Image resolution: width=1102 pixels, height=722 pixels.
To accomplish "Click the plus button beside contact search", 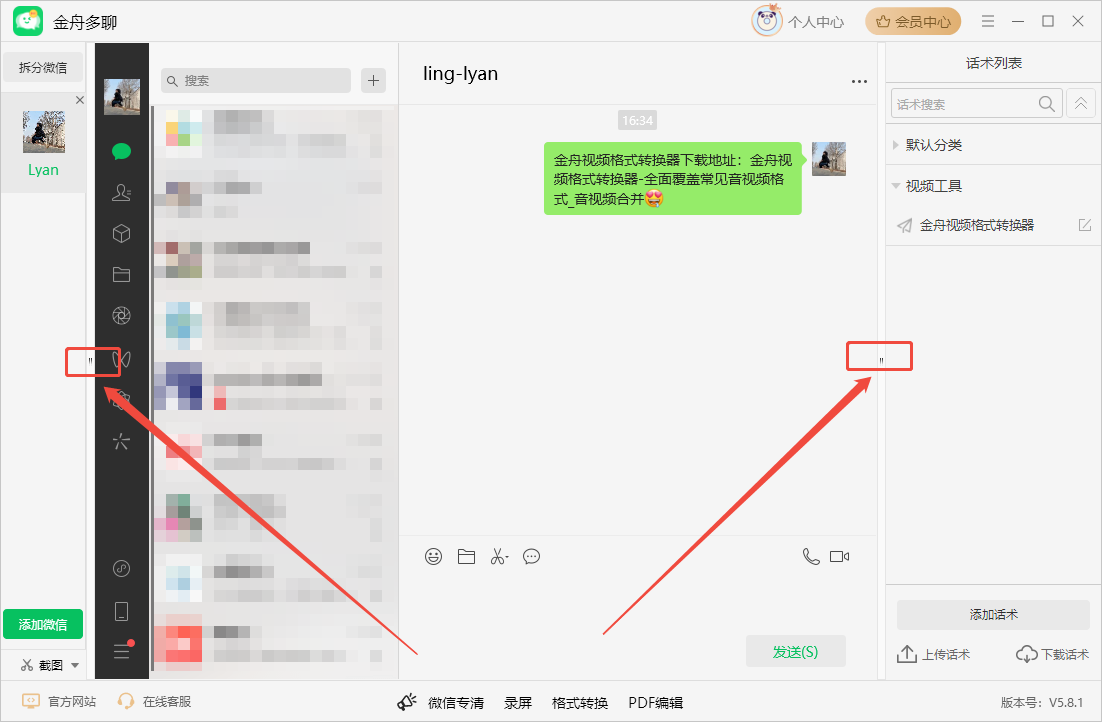I will pos(373,81).
